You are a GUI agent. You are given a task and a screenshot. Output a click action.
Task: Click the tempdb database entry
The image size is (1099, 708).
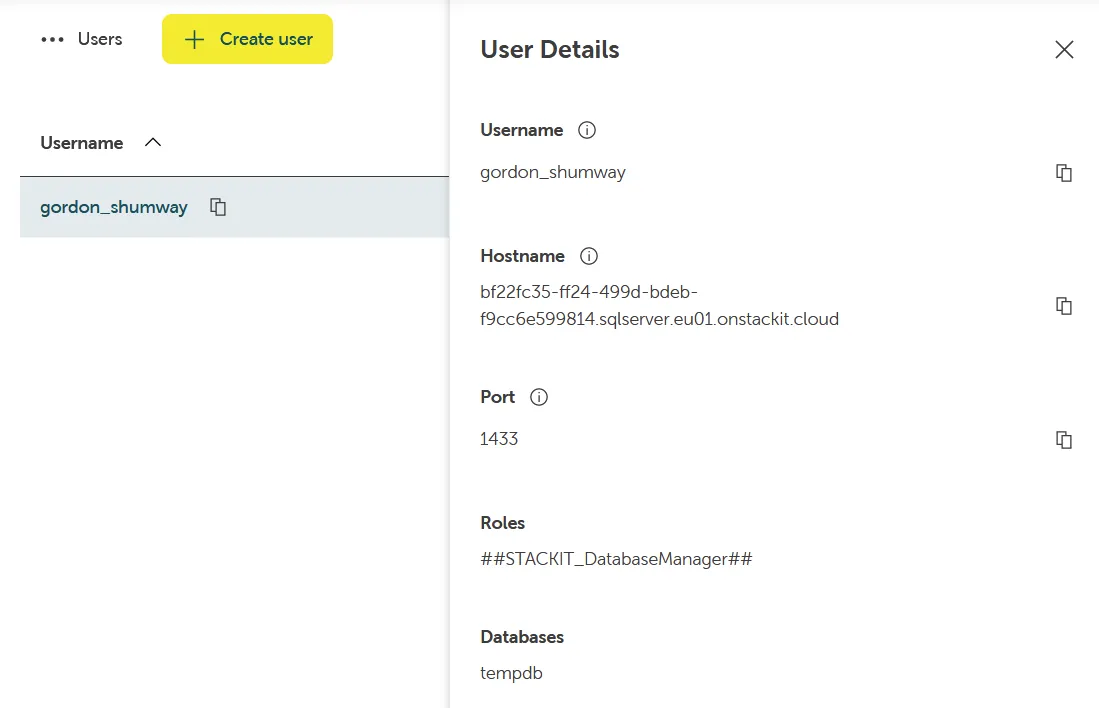click(511, 673)
